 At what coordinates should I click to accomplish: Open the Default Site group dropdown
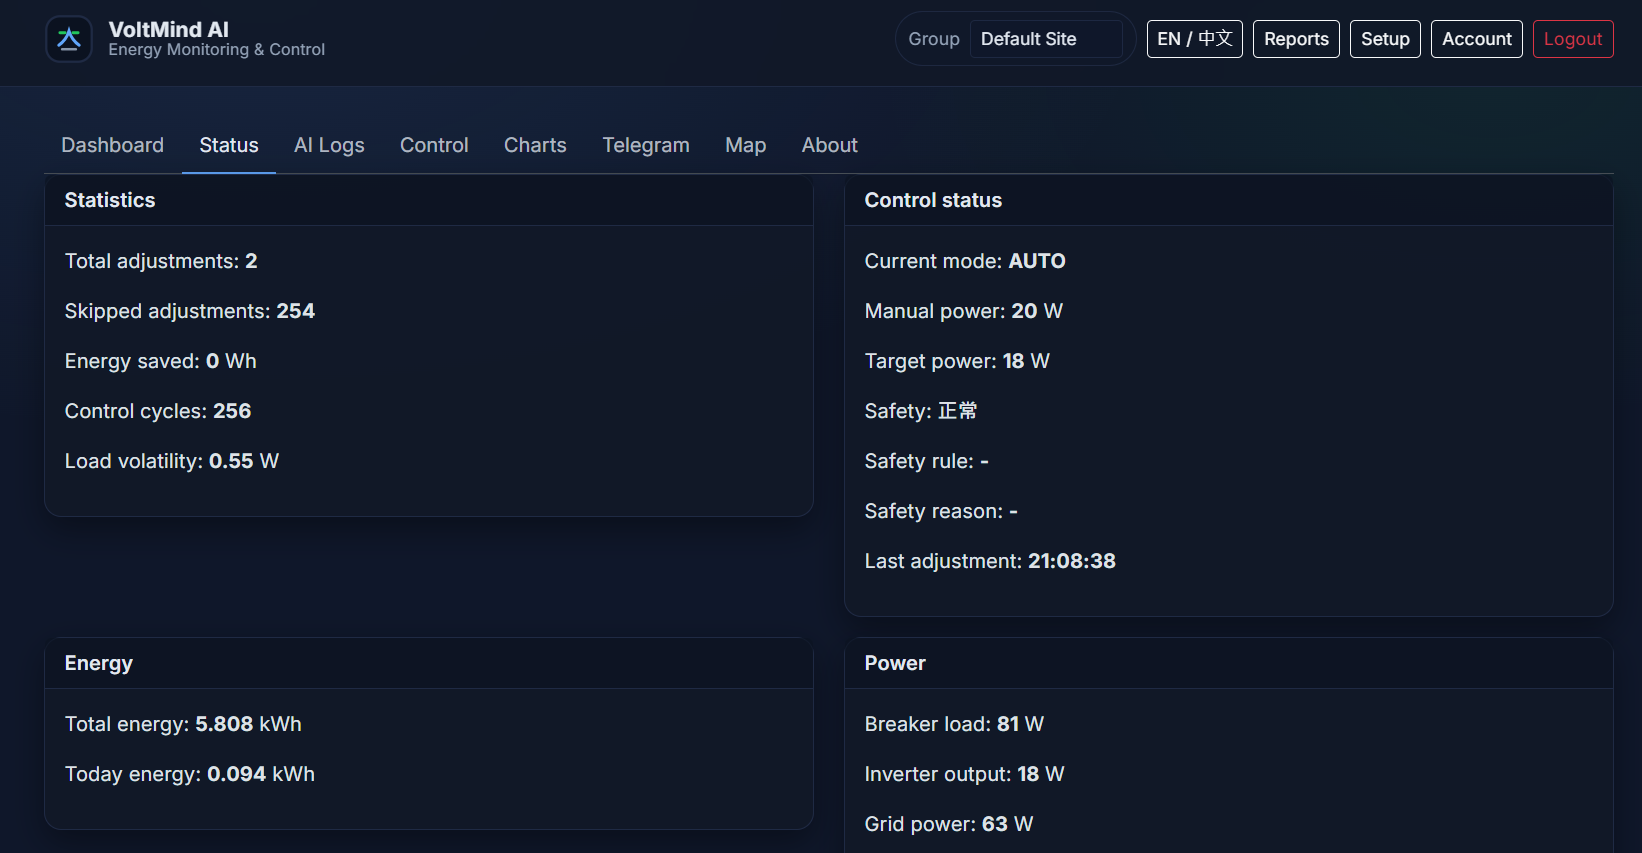click(1045, 39)
